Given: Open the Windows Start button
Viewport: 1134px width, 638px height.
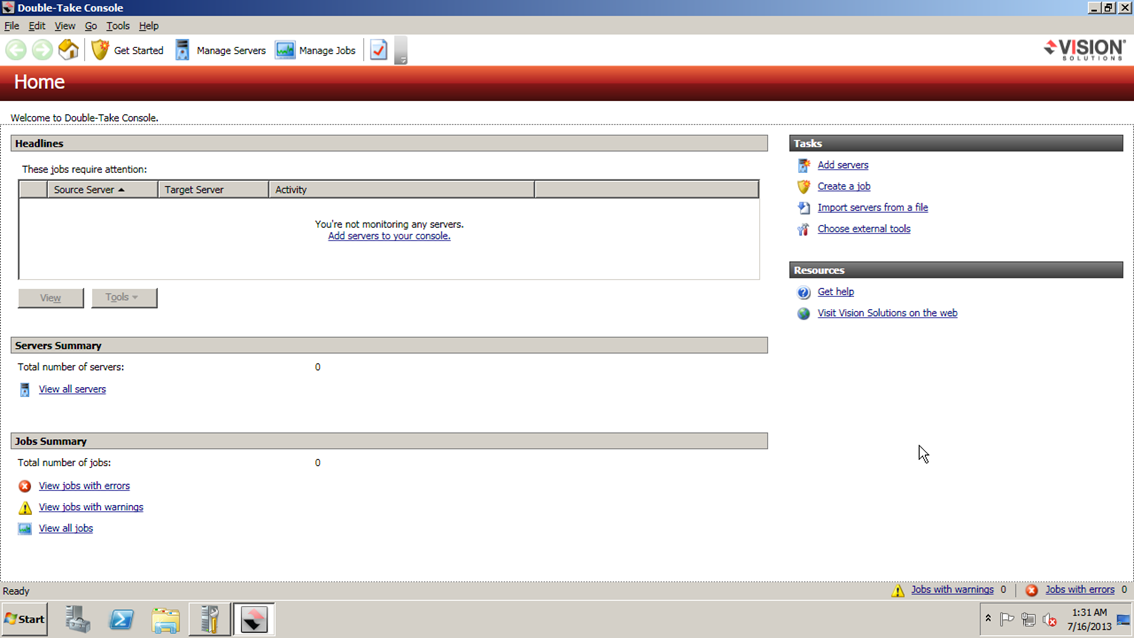Looking at the screenshot, I should click(25, 620).
